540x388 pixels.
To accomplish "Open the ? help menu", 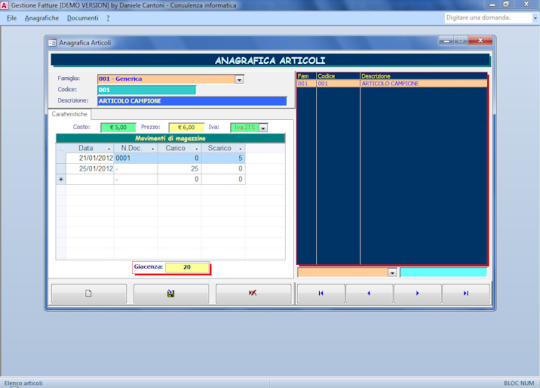I will click(108, 18).
